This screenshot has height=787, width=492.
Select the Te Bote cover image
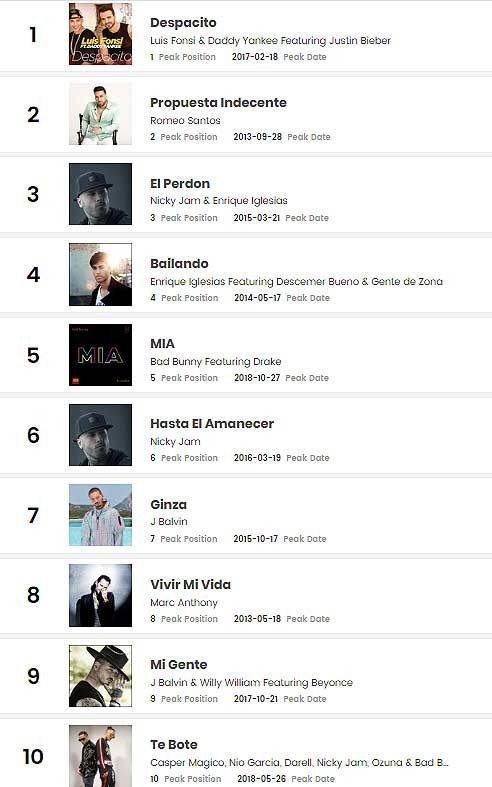click(100, 756)
